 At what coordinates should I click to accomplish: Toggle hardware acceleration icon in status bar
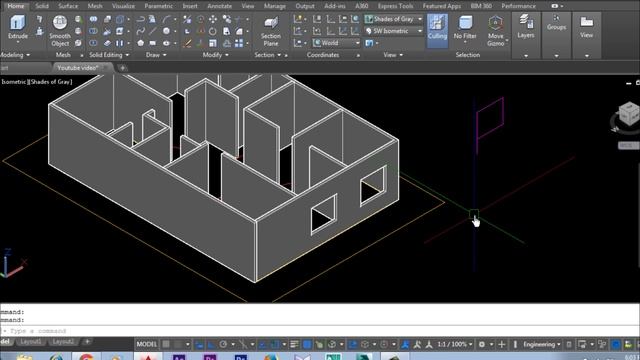point(616,344)
